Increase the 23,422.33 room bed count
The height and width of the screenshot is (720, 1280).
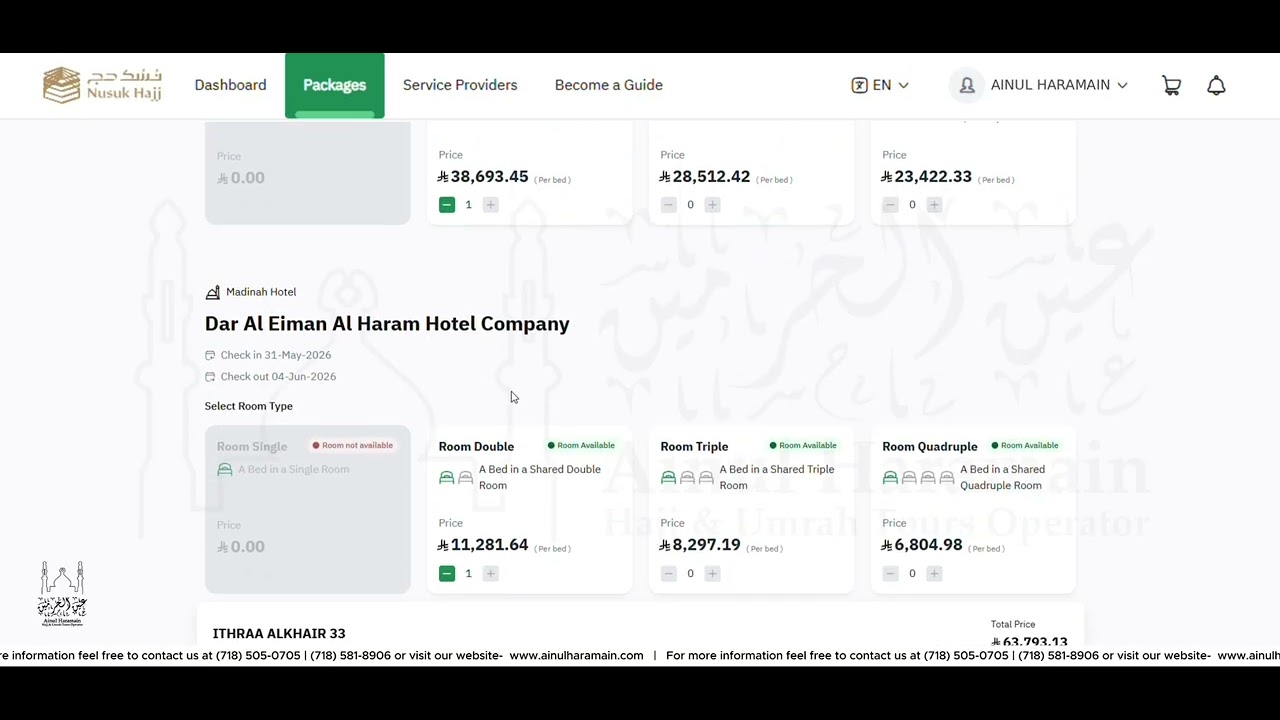point(934,204)
